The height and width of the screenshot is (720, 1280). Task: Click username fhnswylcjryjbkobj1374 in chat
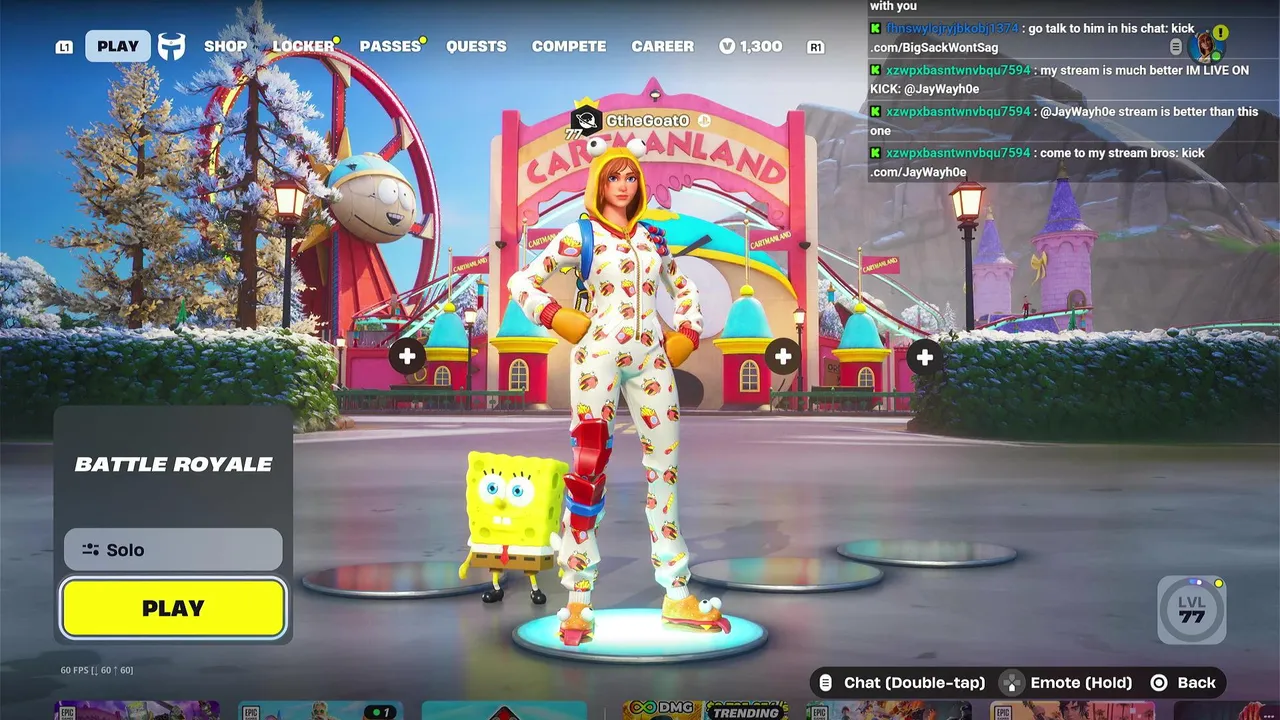pos(952,28)
